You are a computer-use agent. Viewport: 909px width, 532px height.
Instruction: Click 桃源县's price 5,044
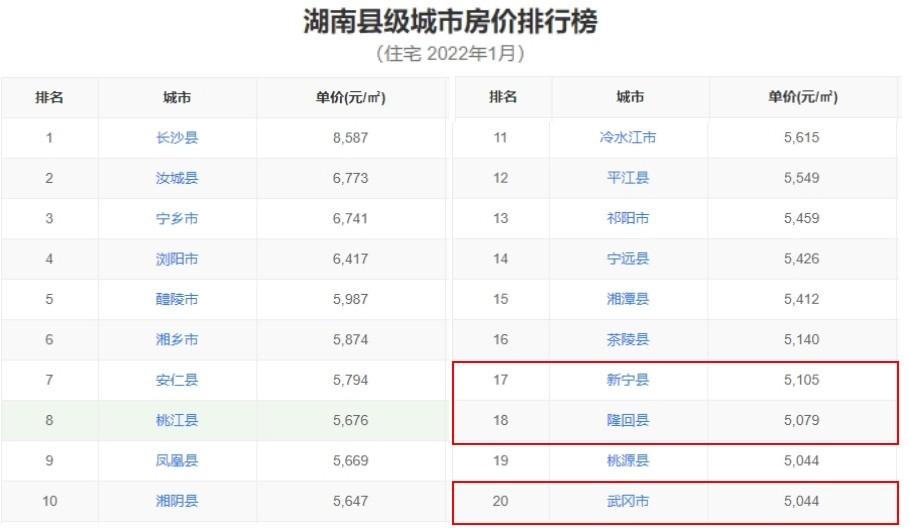tap(802, 461)
